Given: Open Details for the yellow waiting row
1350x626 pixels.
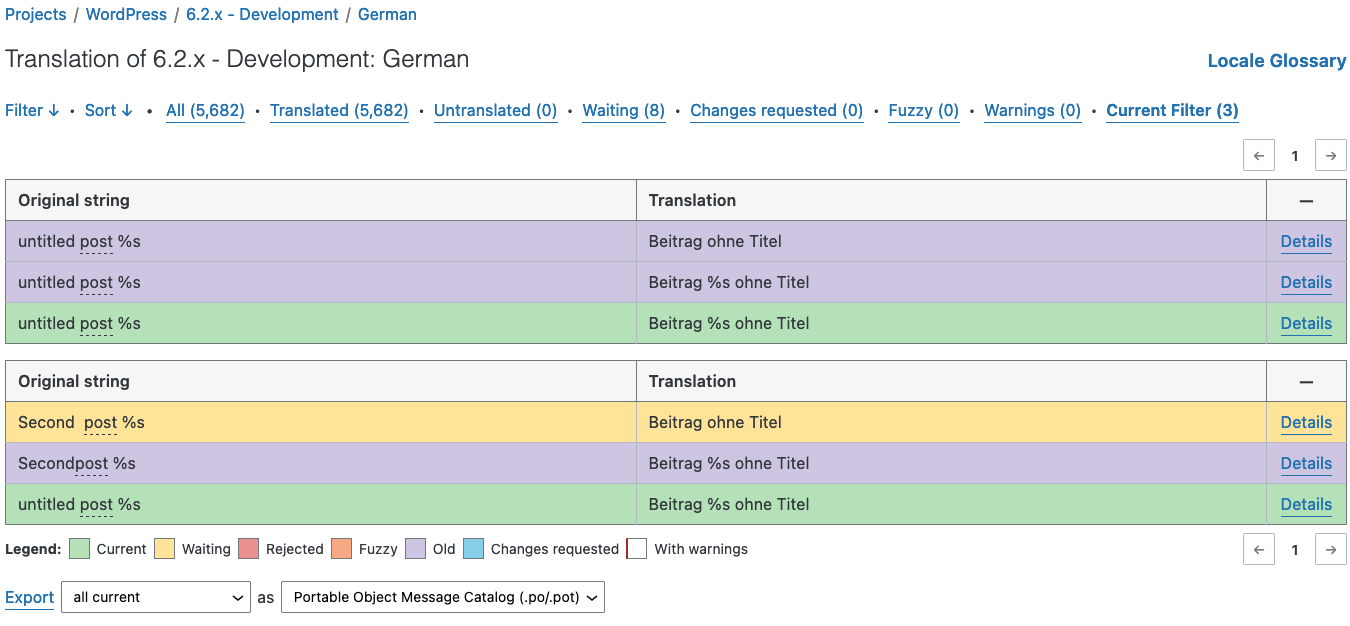Looking at the screenshot, I should tap(1306, 423).
